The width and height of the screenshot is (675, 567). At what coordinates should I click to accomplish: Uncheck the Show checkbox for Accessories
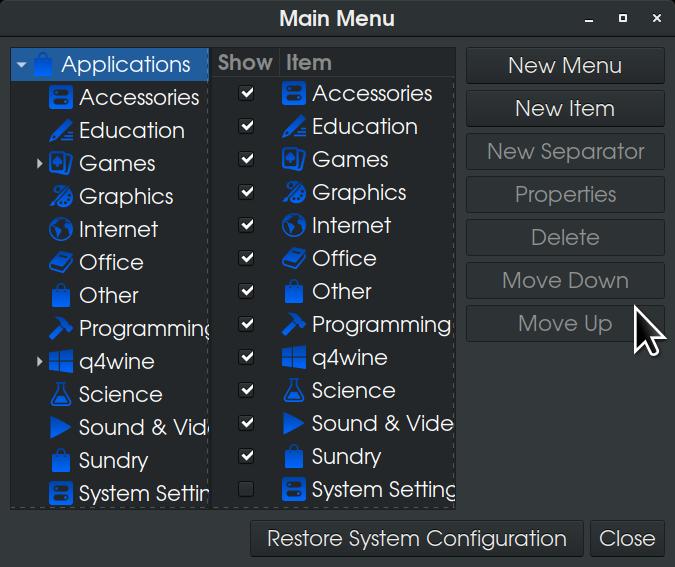[246, 94]
